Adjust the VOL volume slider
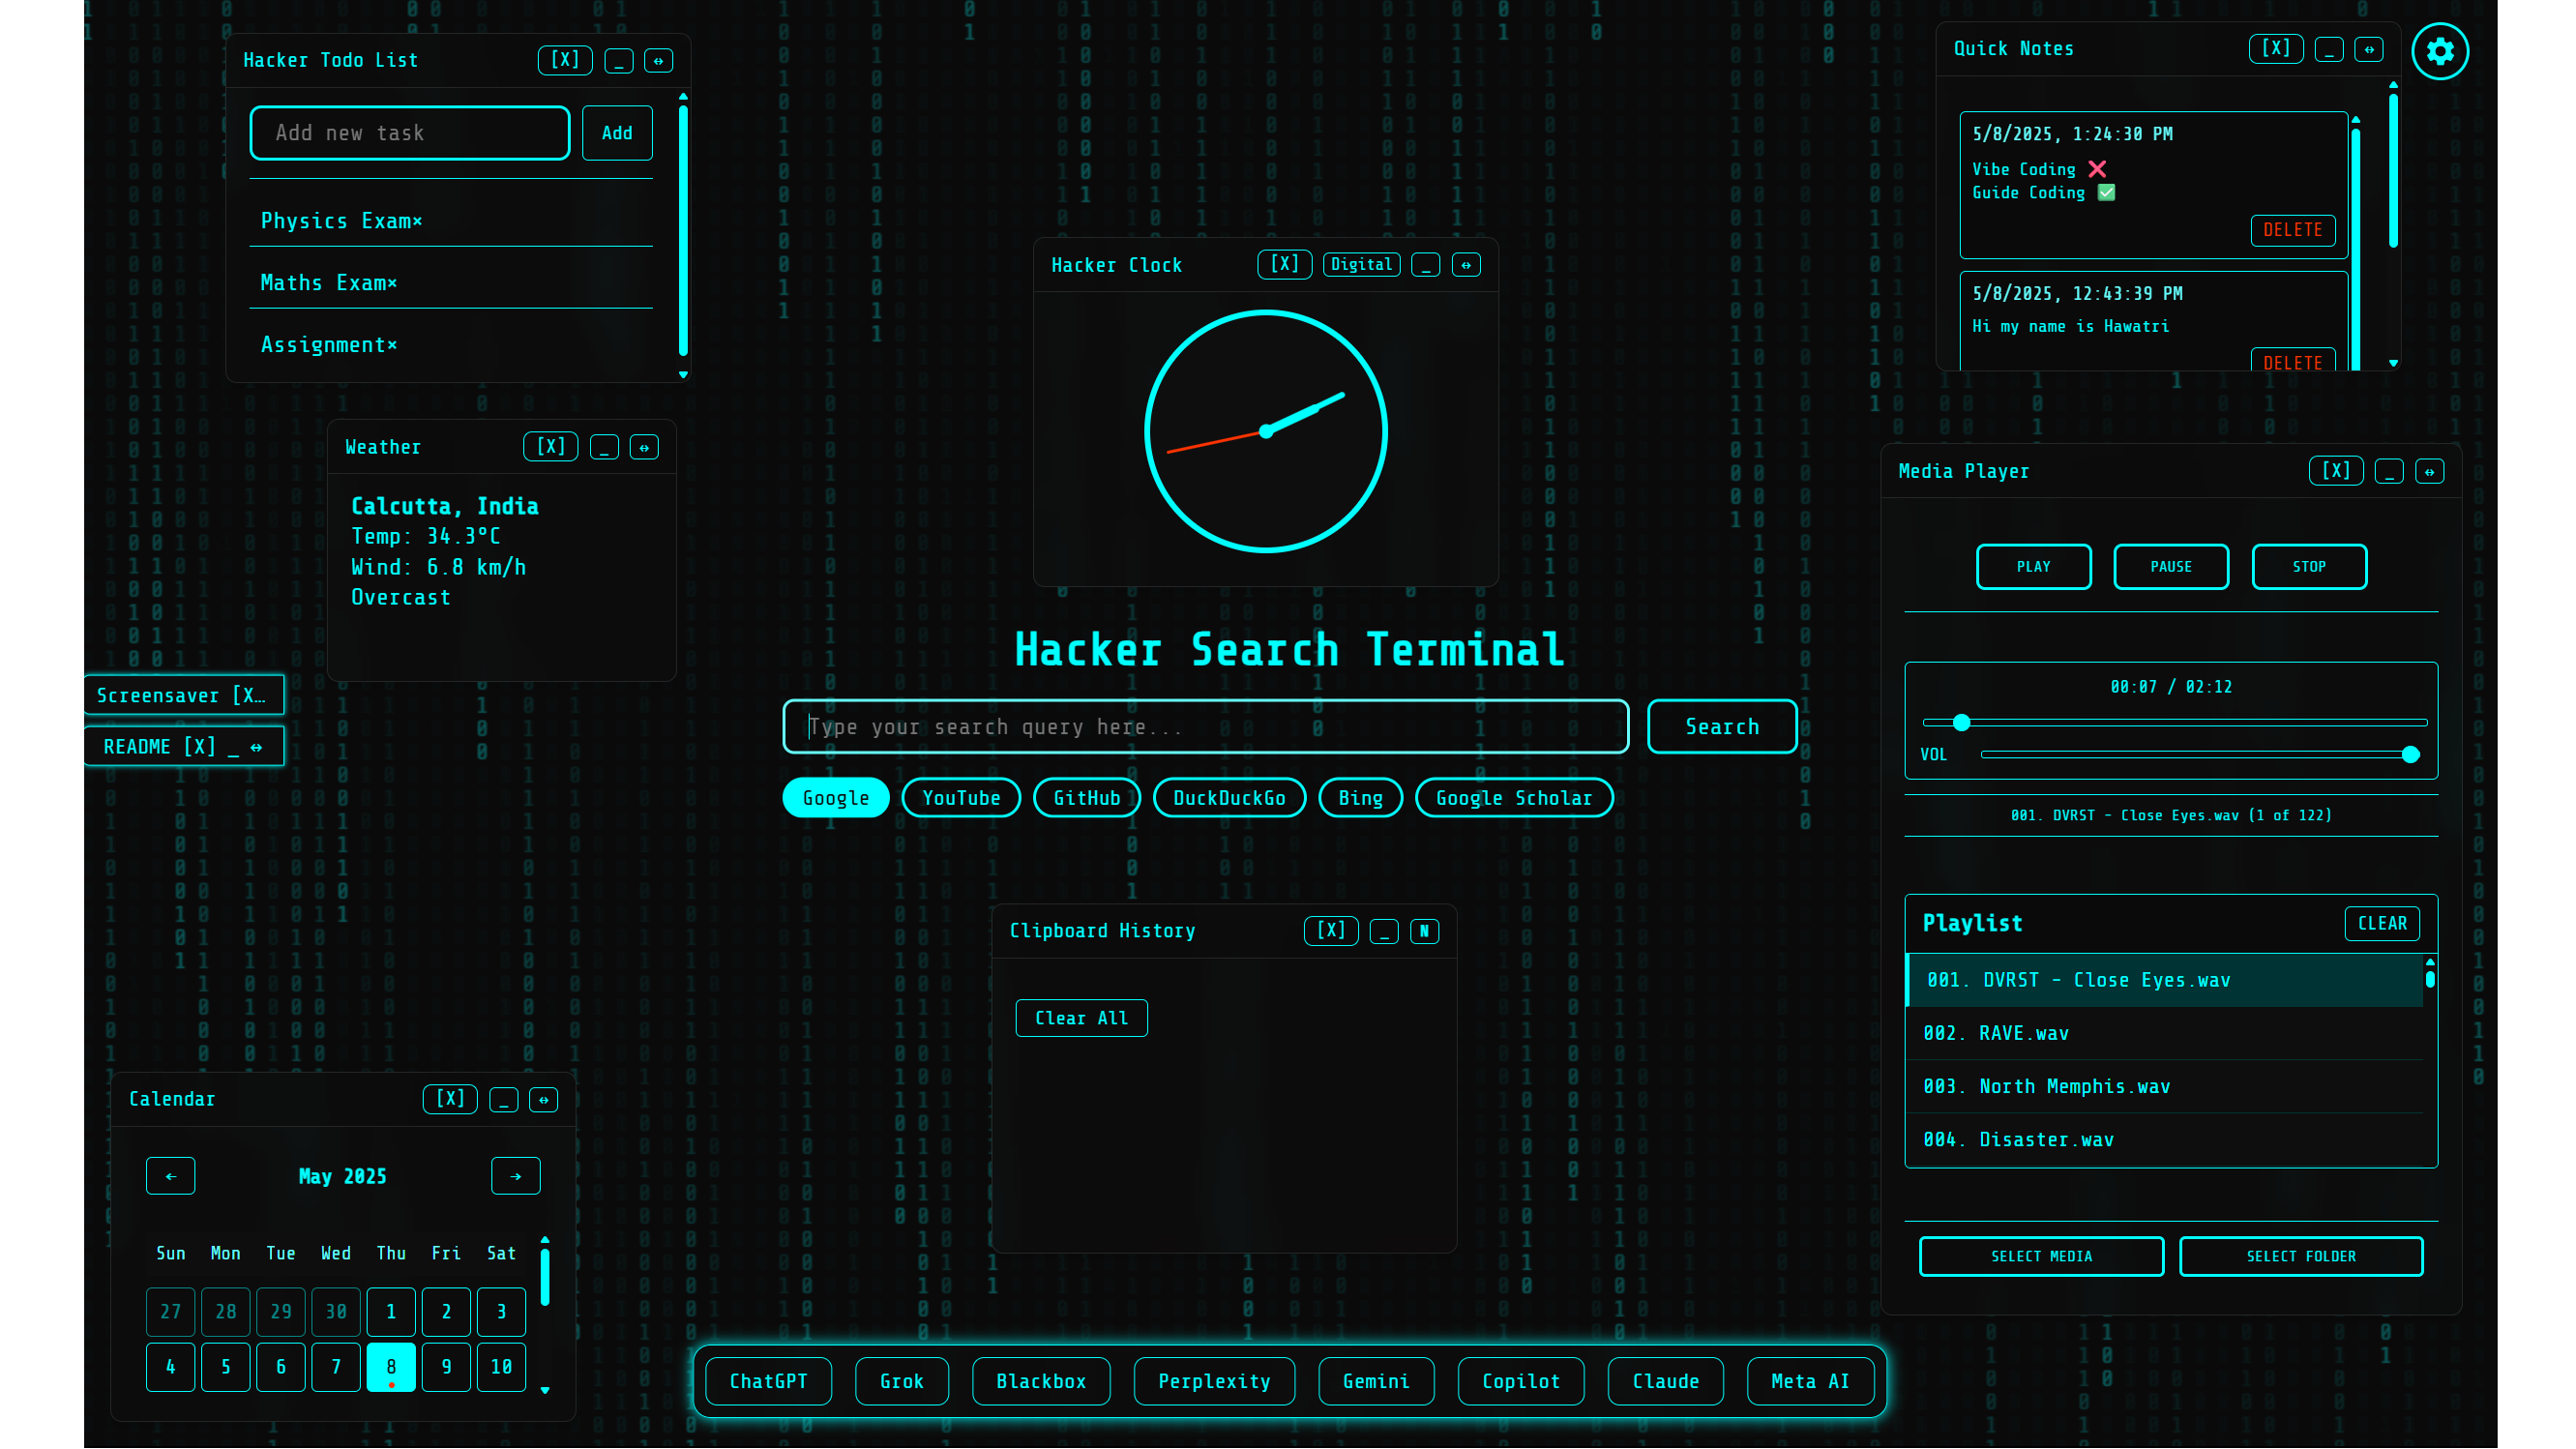 click(x=2200, y=755)
